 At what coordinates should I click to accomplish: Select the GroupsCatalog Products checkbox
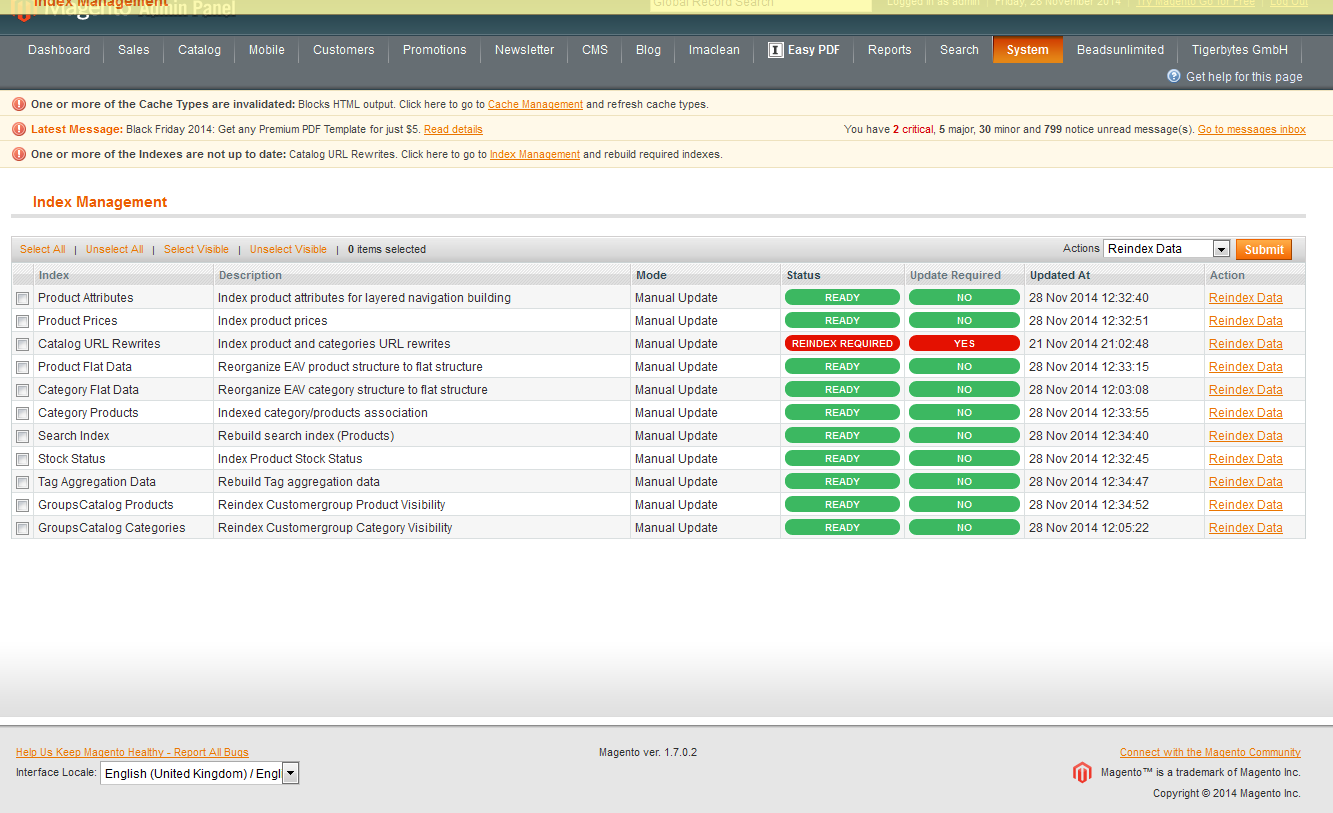[x=22, y=505]
